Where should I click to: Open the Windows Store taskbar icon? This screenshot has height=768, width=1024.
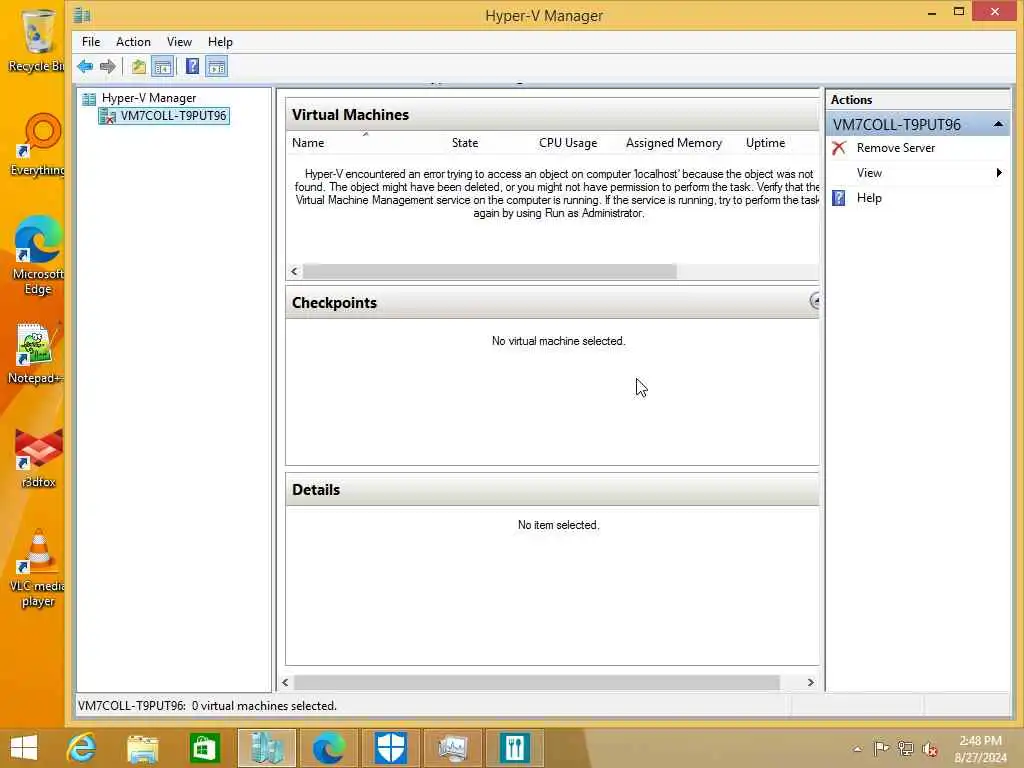click(204, 748)
